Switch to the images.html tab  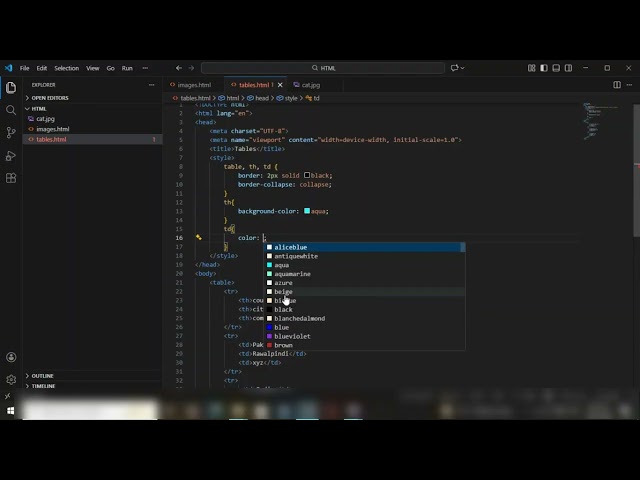click(194, 85)
